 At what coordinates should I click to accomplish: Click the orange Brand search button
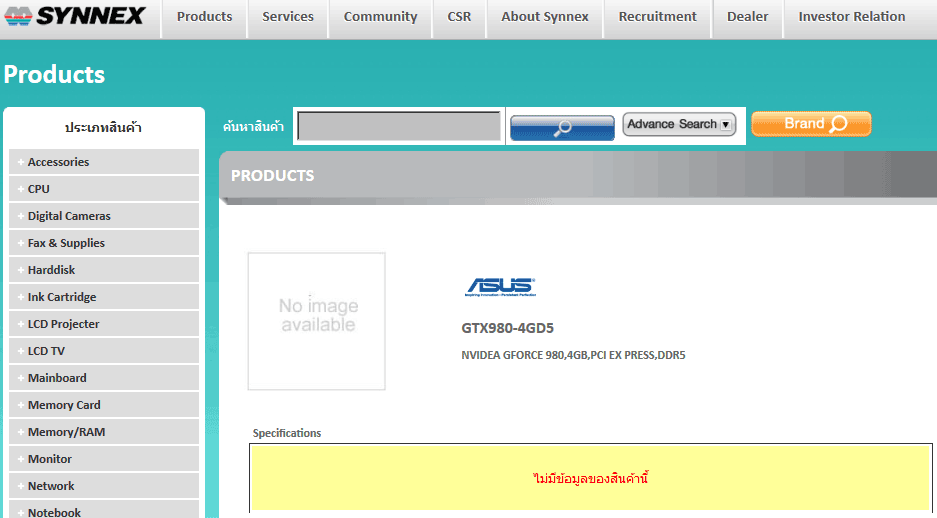(x=811, y=124)
